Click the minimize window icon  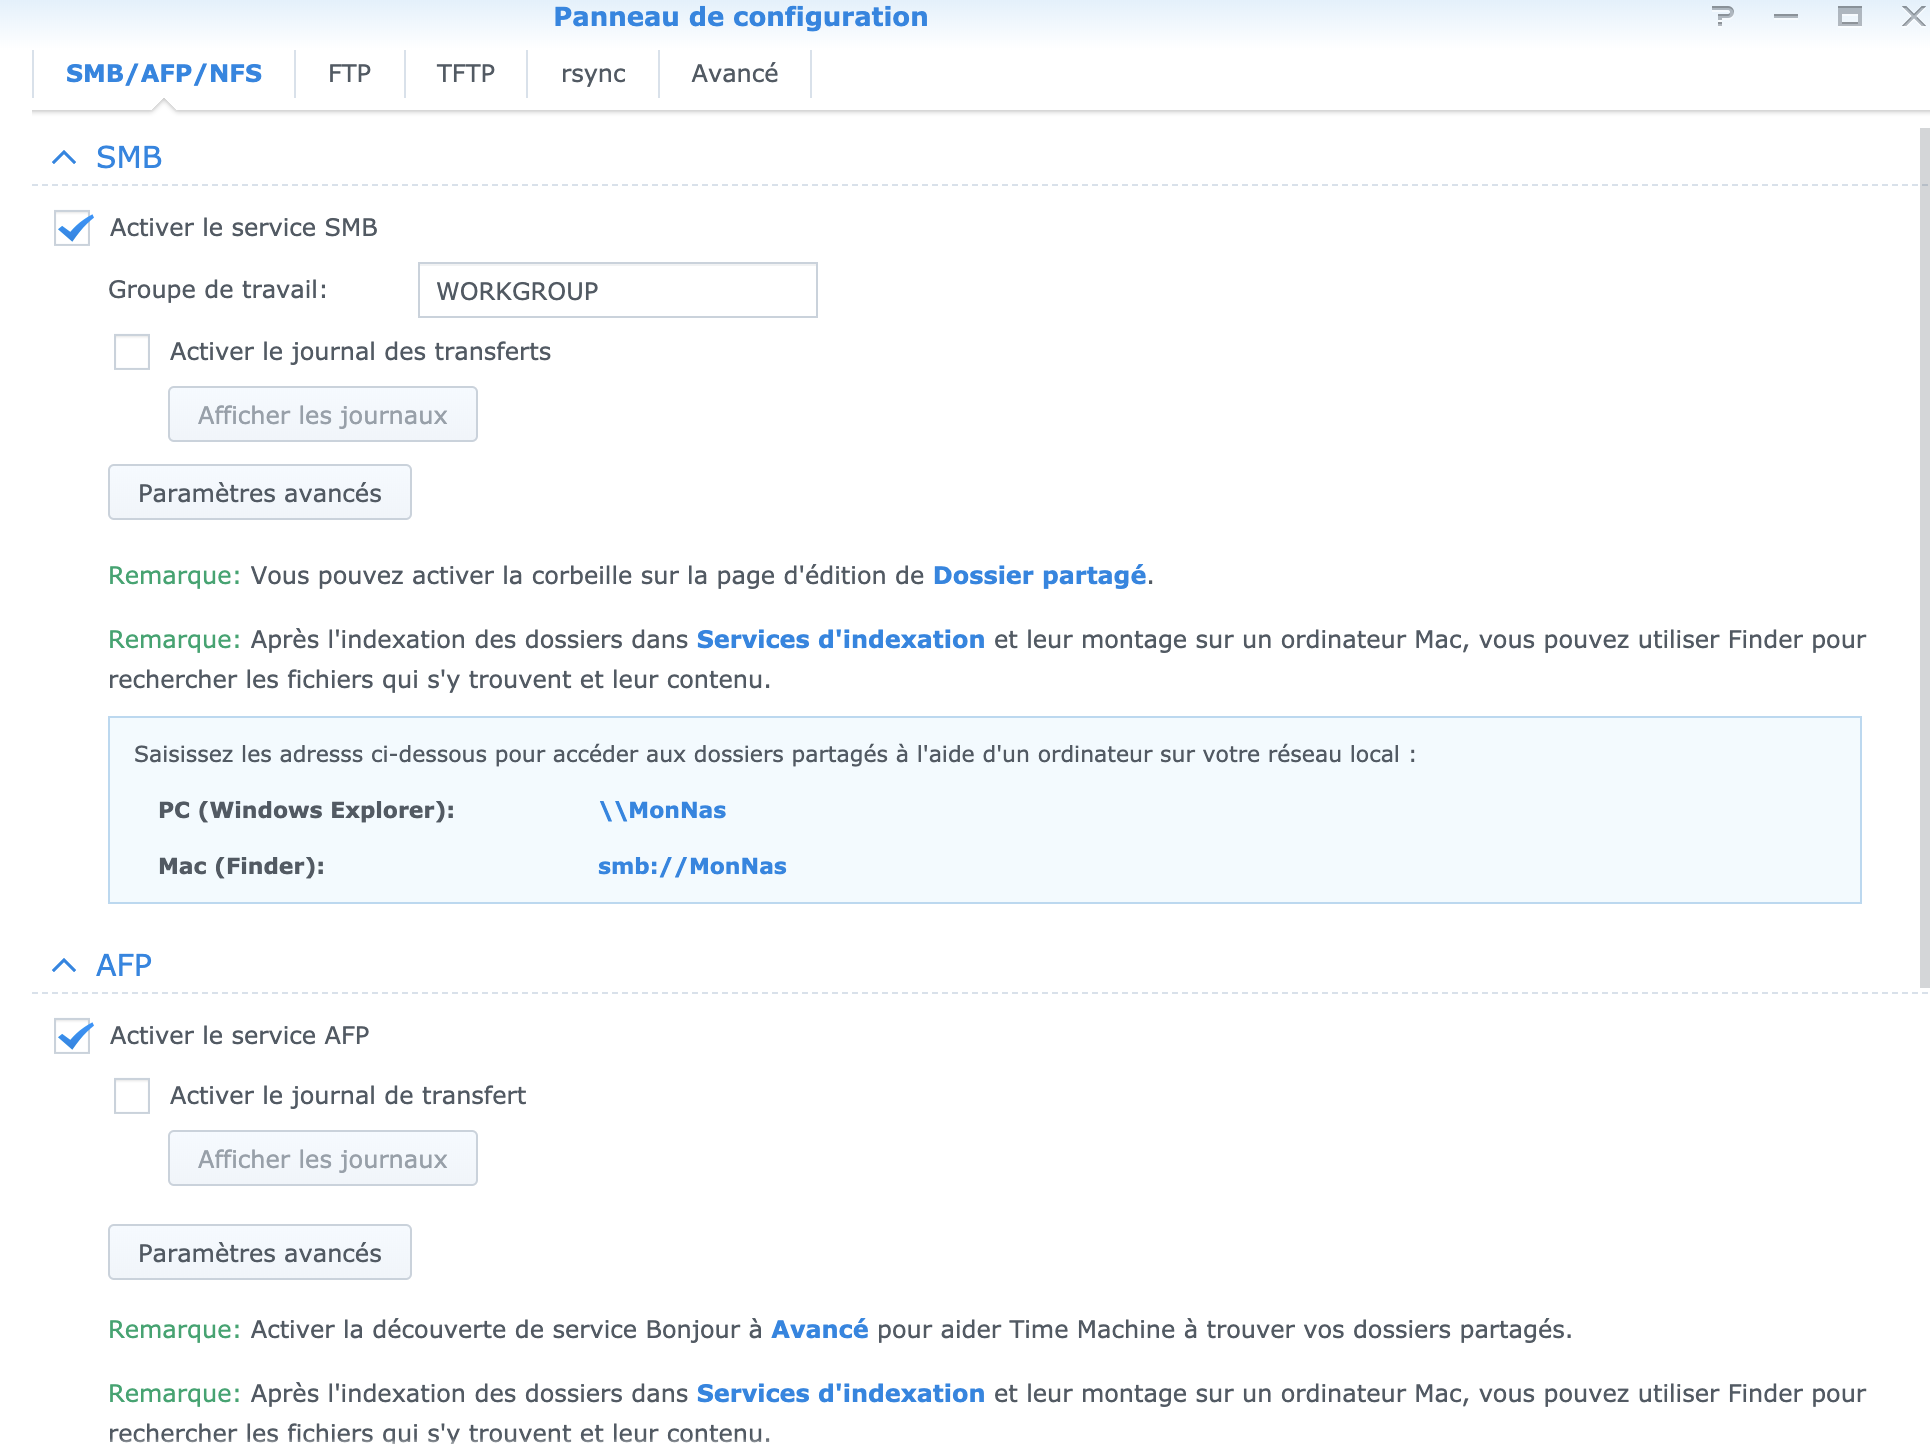tap(1786, 16)
